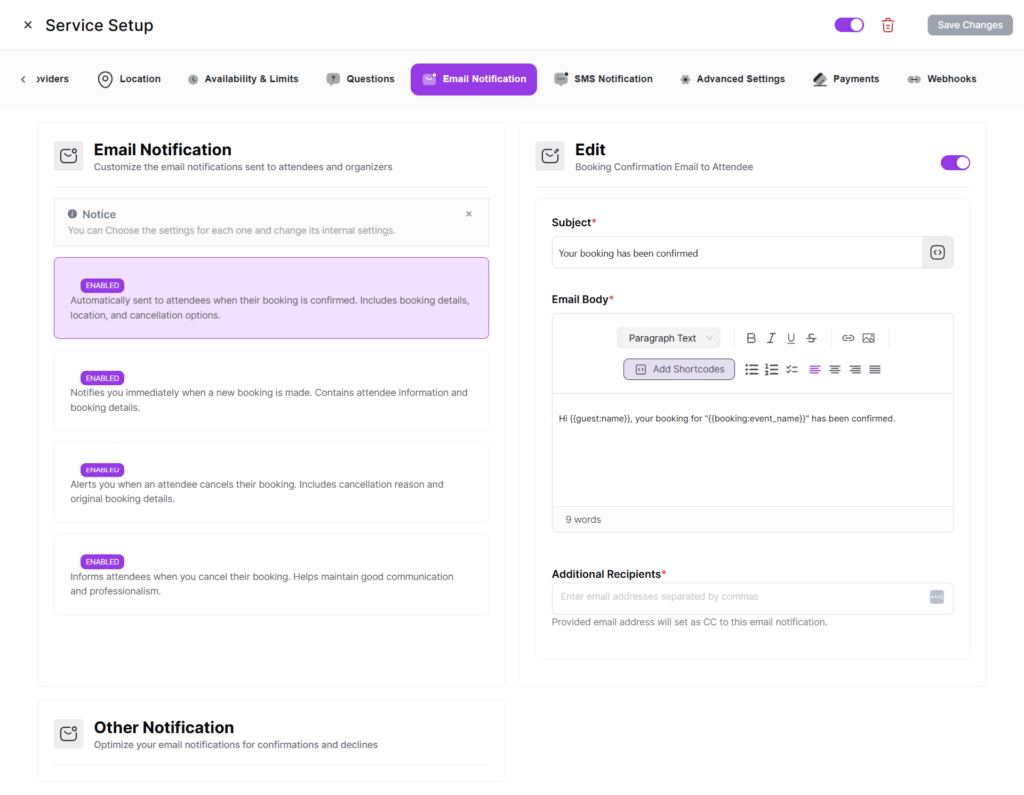Image resolution: width=1024 pixels, height=795 pixels.
Task: Click the red trash delete icon
Action: click(888, 25)
